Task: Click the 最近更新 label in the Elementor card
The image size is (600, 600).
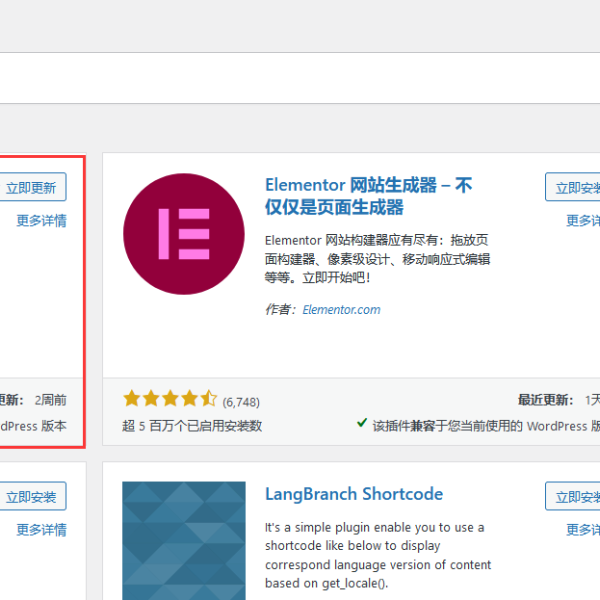Action: pos(545,400)
